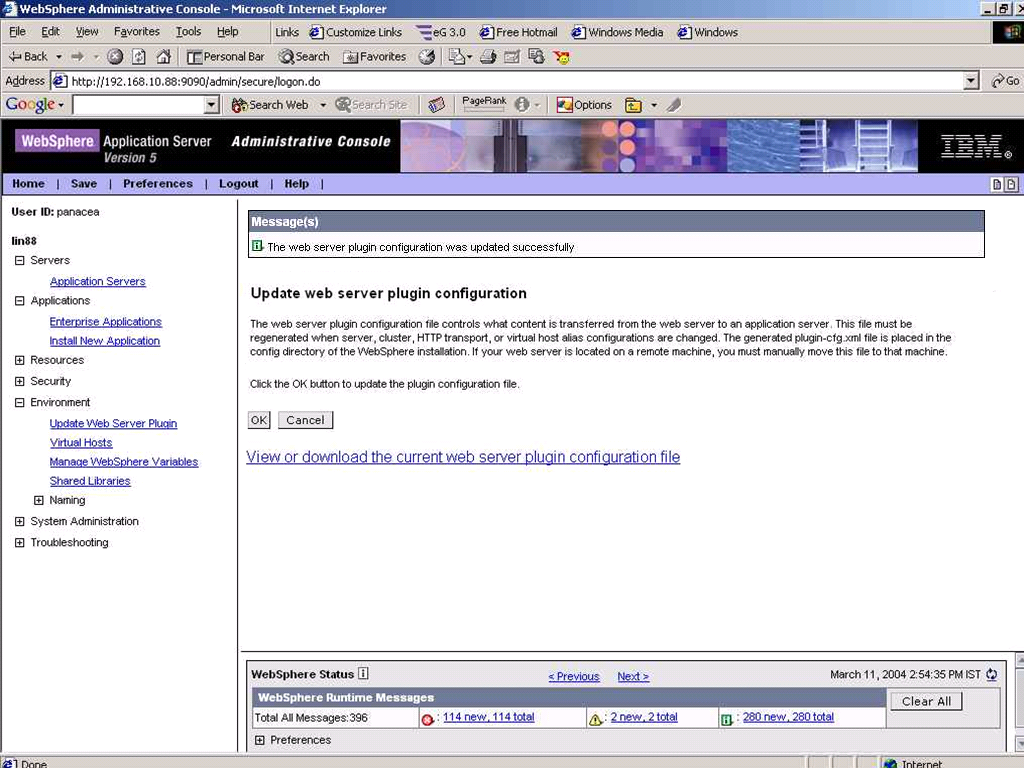Expand the System Administration node

(20, 521)
